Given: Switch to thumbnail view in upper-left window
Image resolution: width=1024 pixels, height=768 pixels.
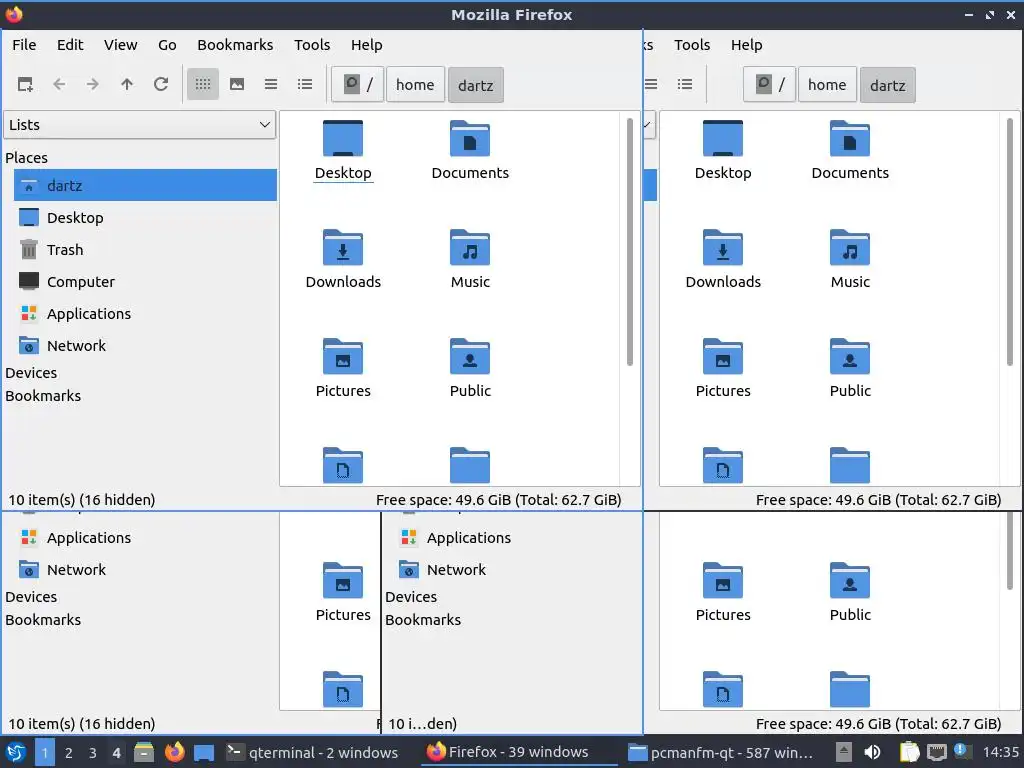Looking at the screenshot, I should [237, 84].
